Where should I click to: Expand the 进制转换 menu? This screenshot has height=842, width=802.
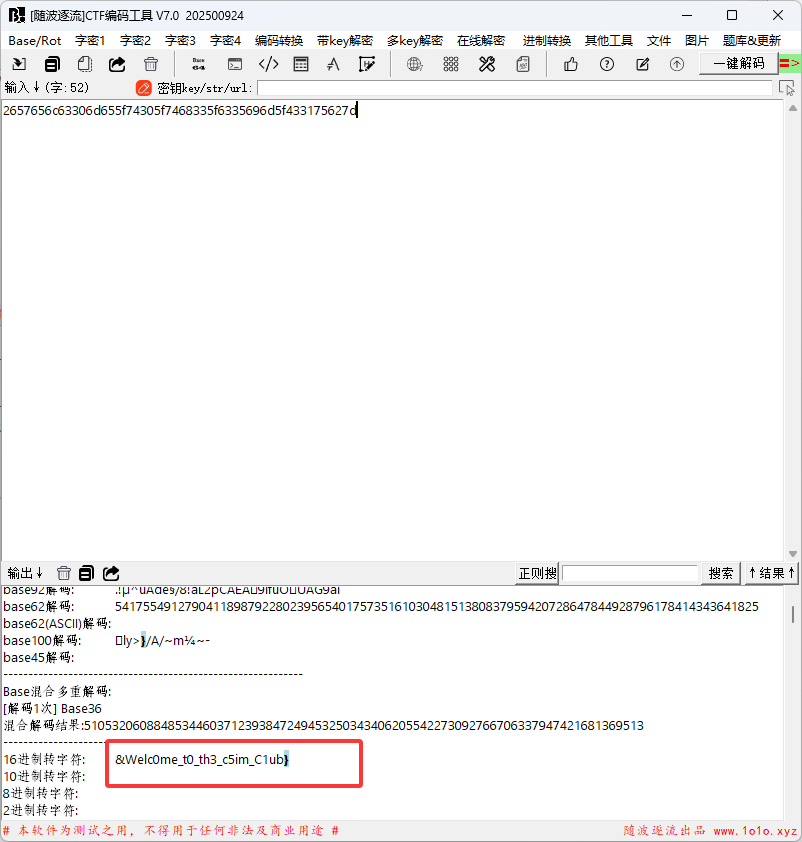point(547,41)
